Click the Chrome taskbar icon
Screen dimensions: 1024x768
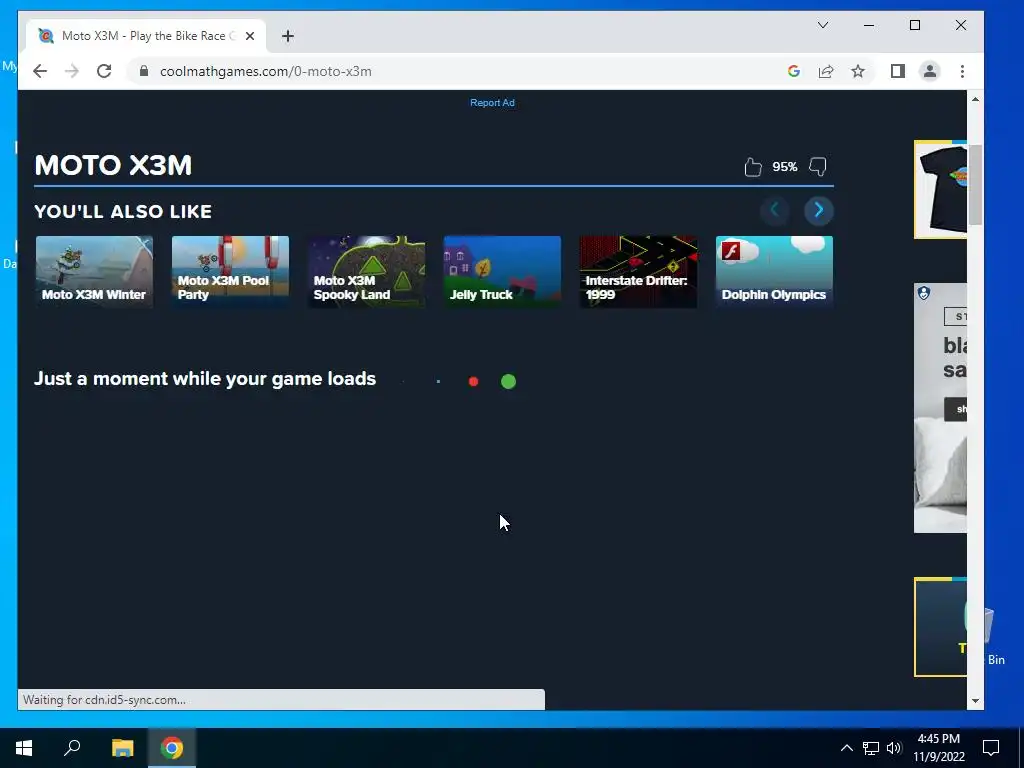[x=172, y=748]
